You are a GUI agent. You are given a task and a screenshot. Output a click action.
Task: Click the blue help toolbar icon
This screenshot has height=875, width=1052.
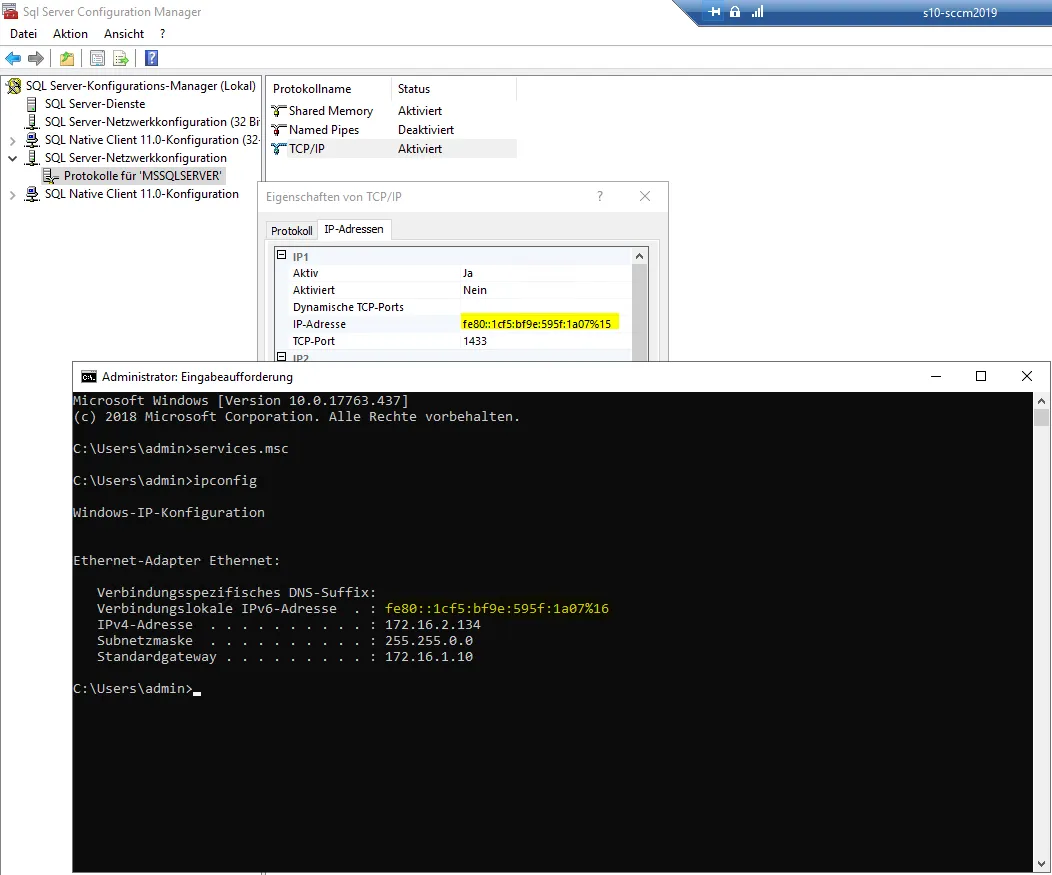(x=151, y=58)
